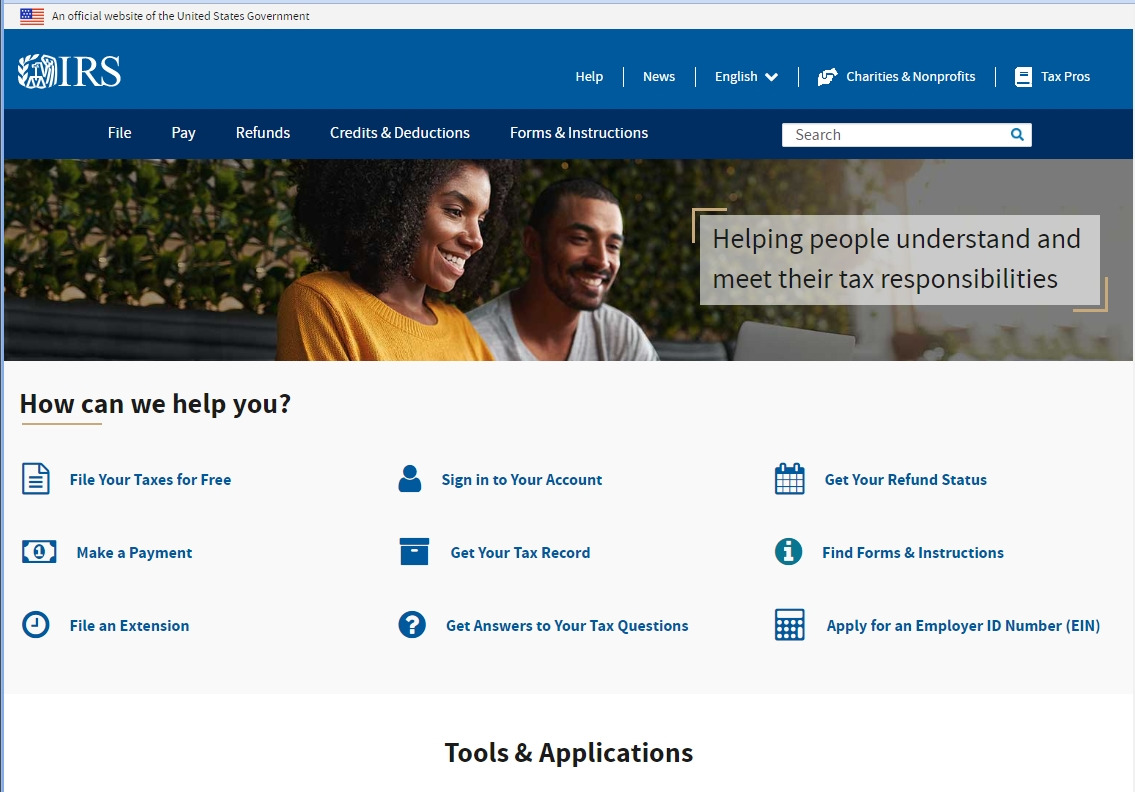1135x792 pixels.
Task: Click the File Your Taxes document icon
Action: tap(35, 479)
